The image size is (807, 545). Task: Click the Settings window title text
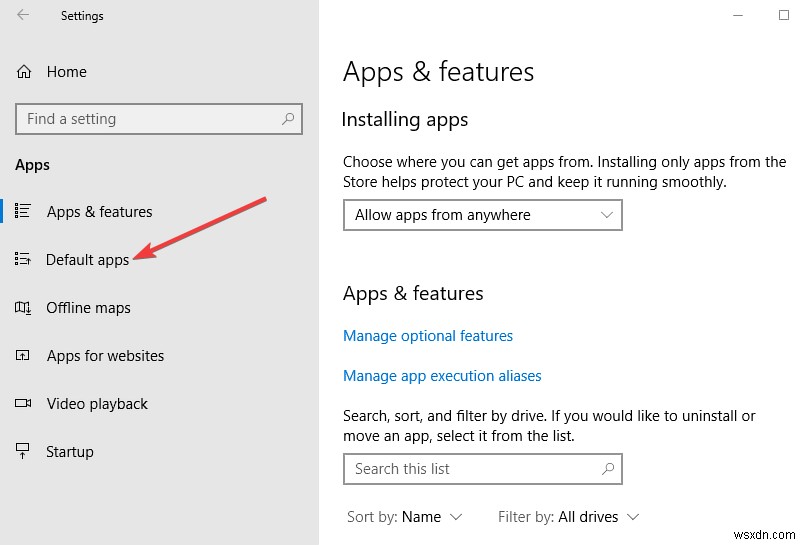coord(82,16)
